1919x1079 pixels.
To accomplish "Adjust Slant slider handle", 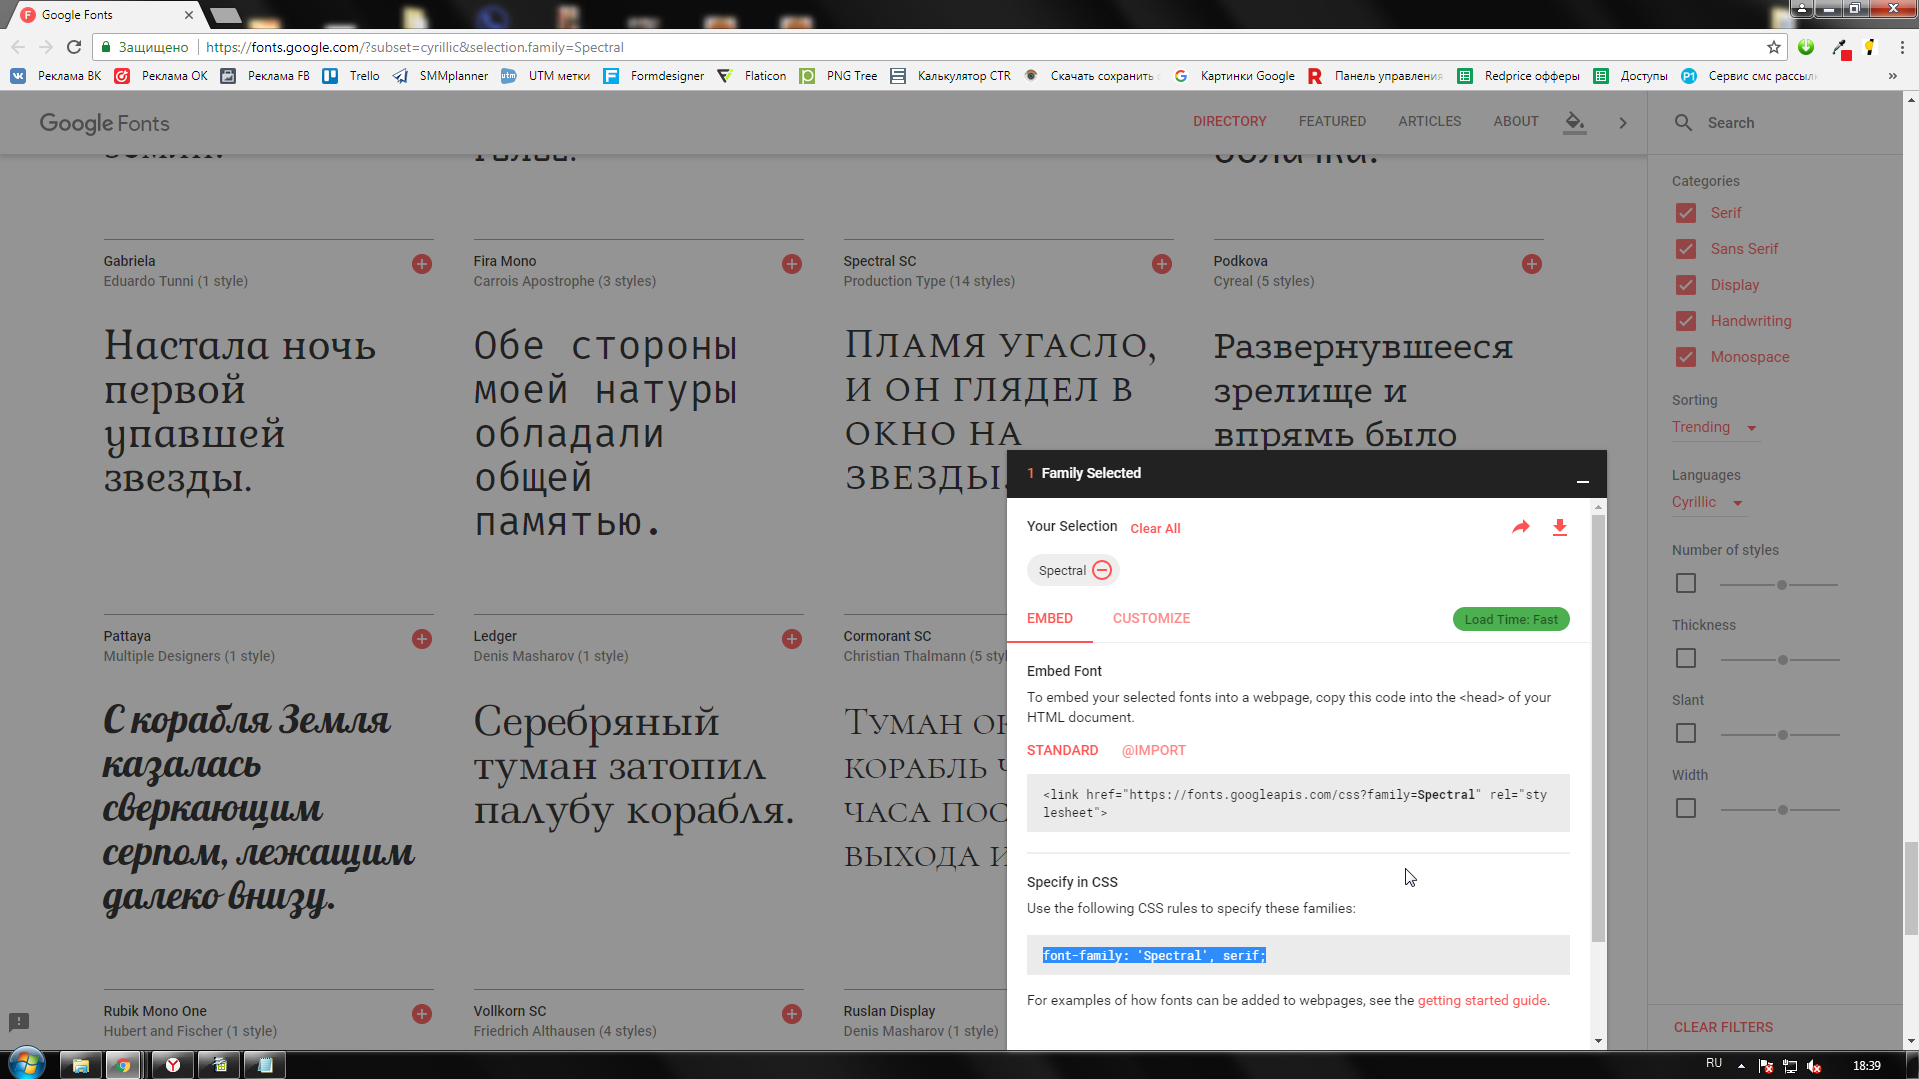I will click(x=1782, y=734).
